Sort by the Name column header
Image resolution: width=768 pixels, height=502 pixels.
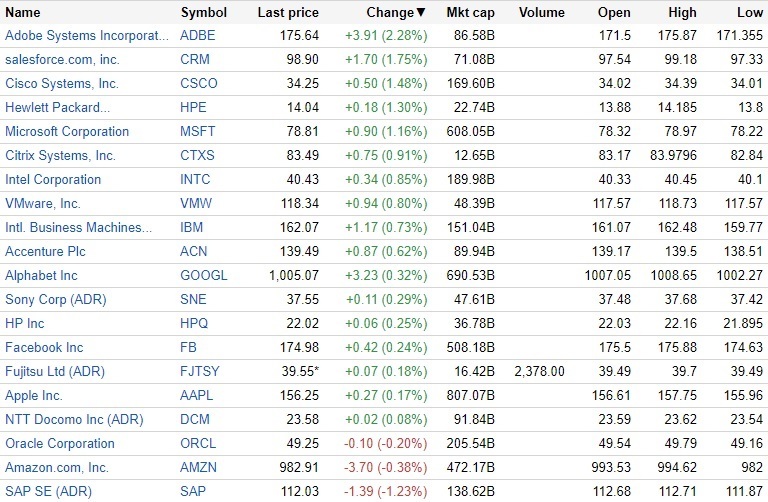23,13
